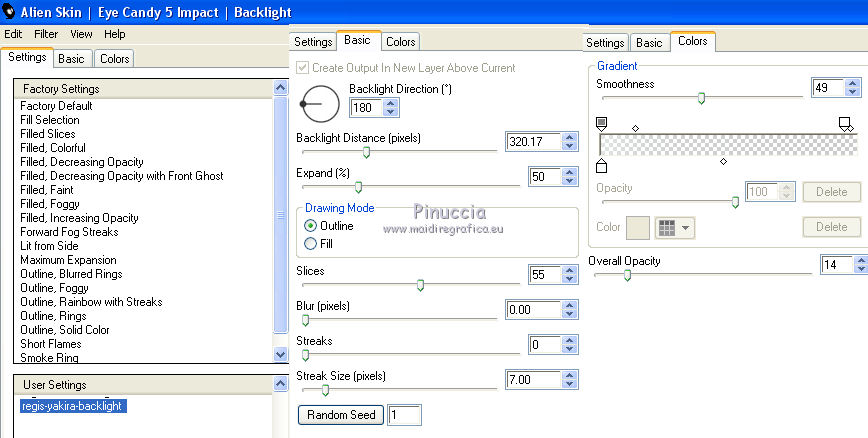This screenshot has height=438, width=868.
Task: Select the Outline, Rainbow with Streaks preset
Action: coord(91,302)
